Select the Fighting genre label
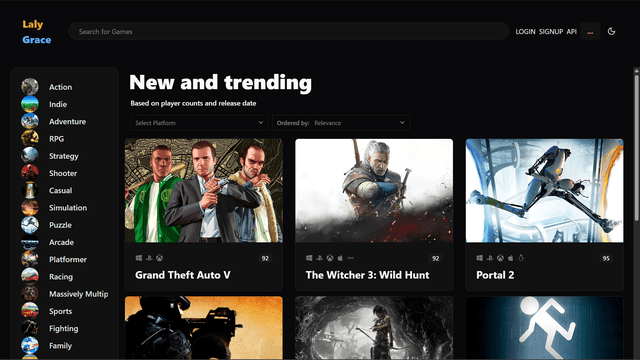Screen dimensions: 640x360 coord(64,329)
